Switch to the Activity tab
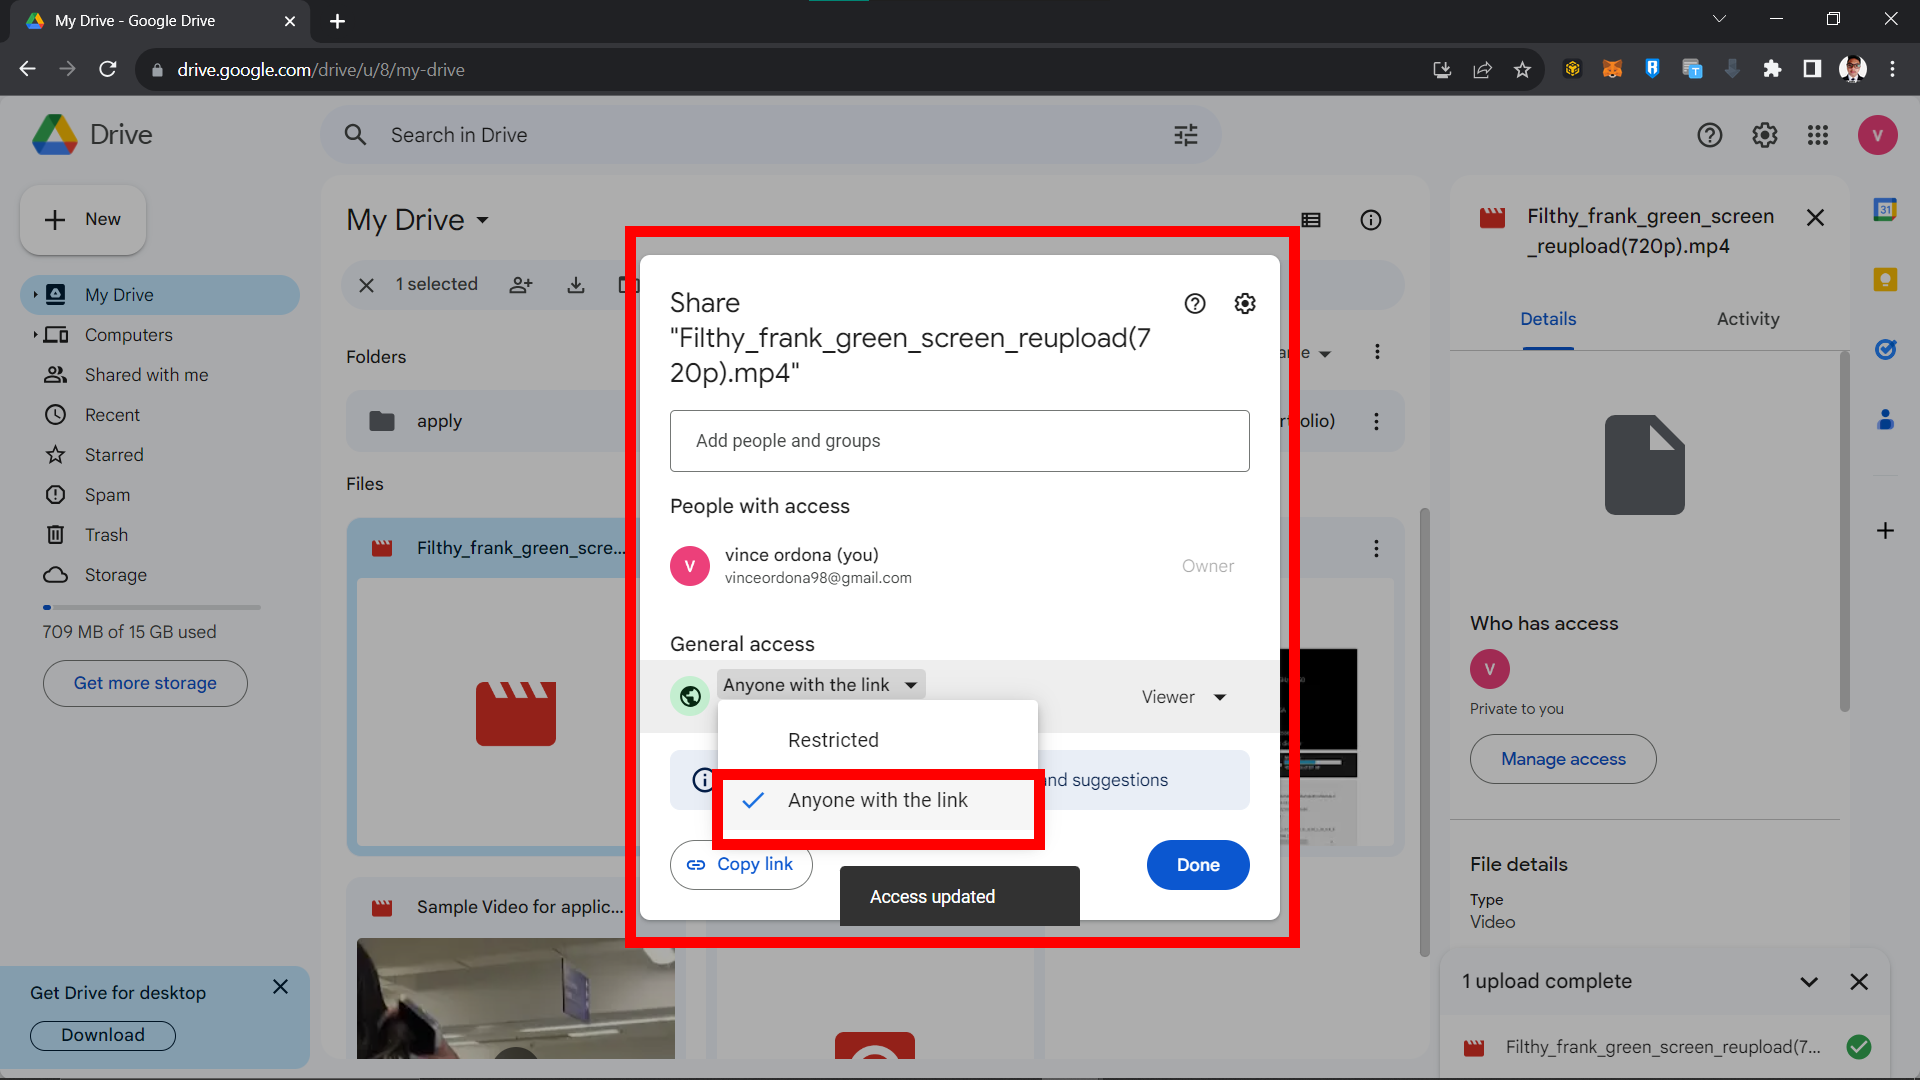 click(x=1747, y=318)
